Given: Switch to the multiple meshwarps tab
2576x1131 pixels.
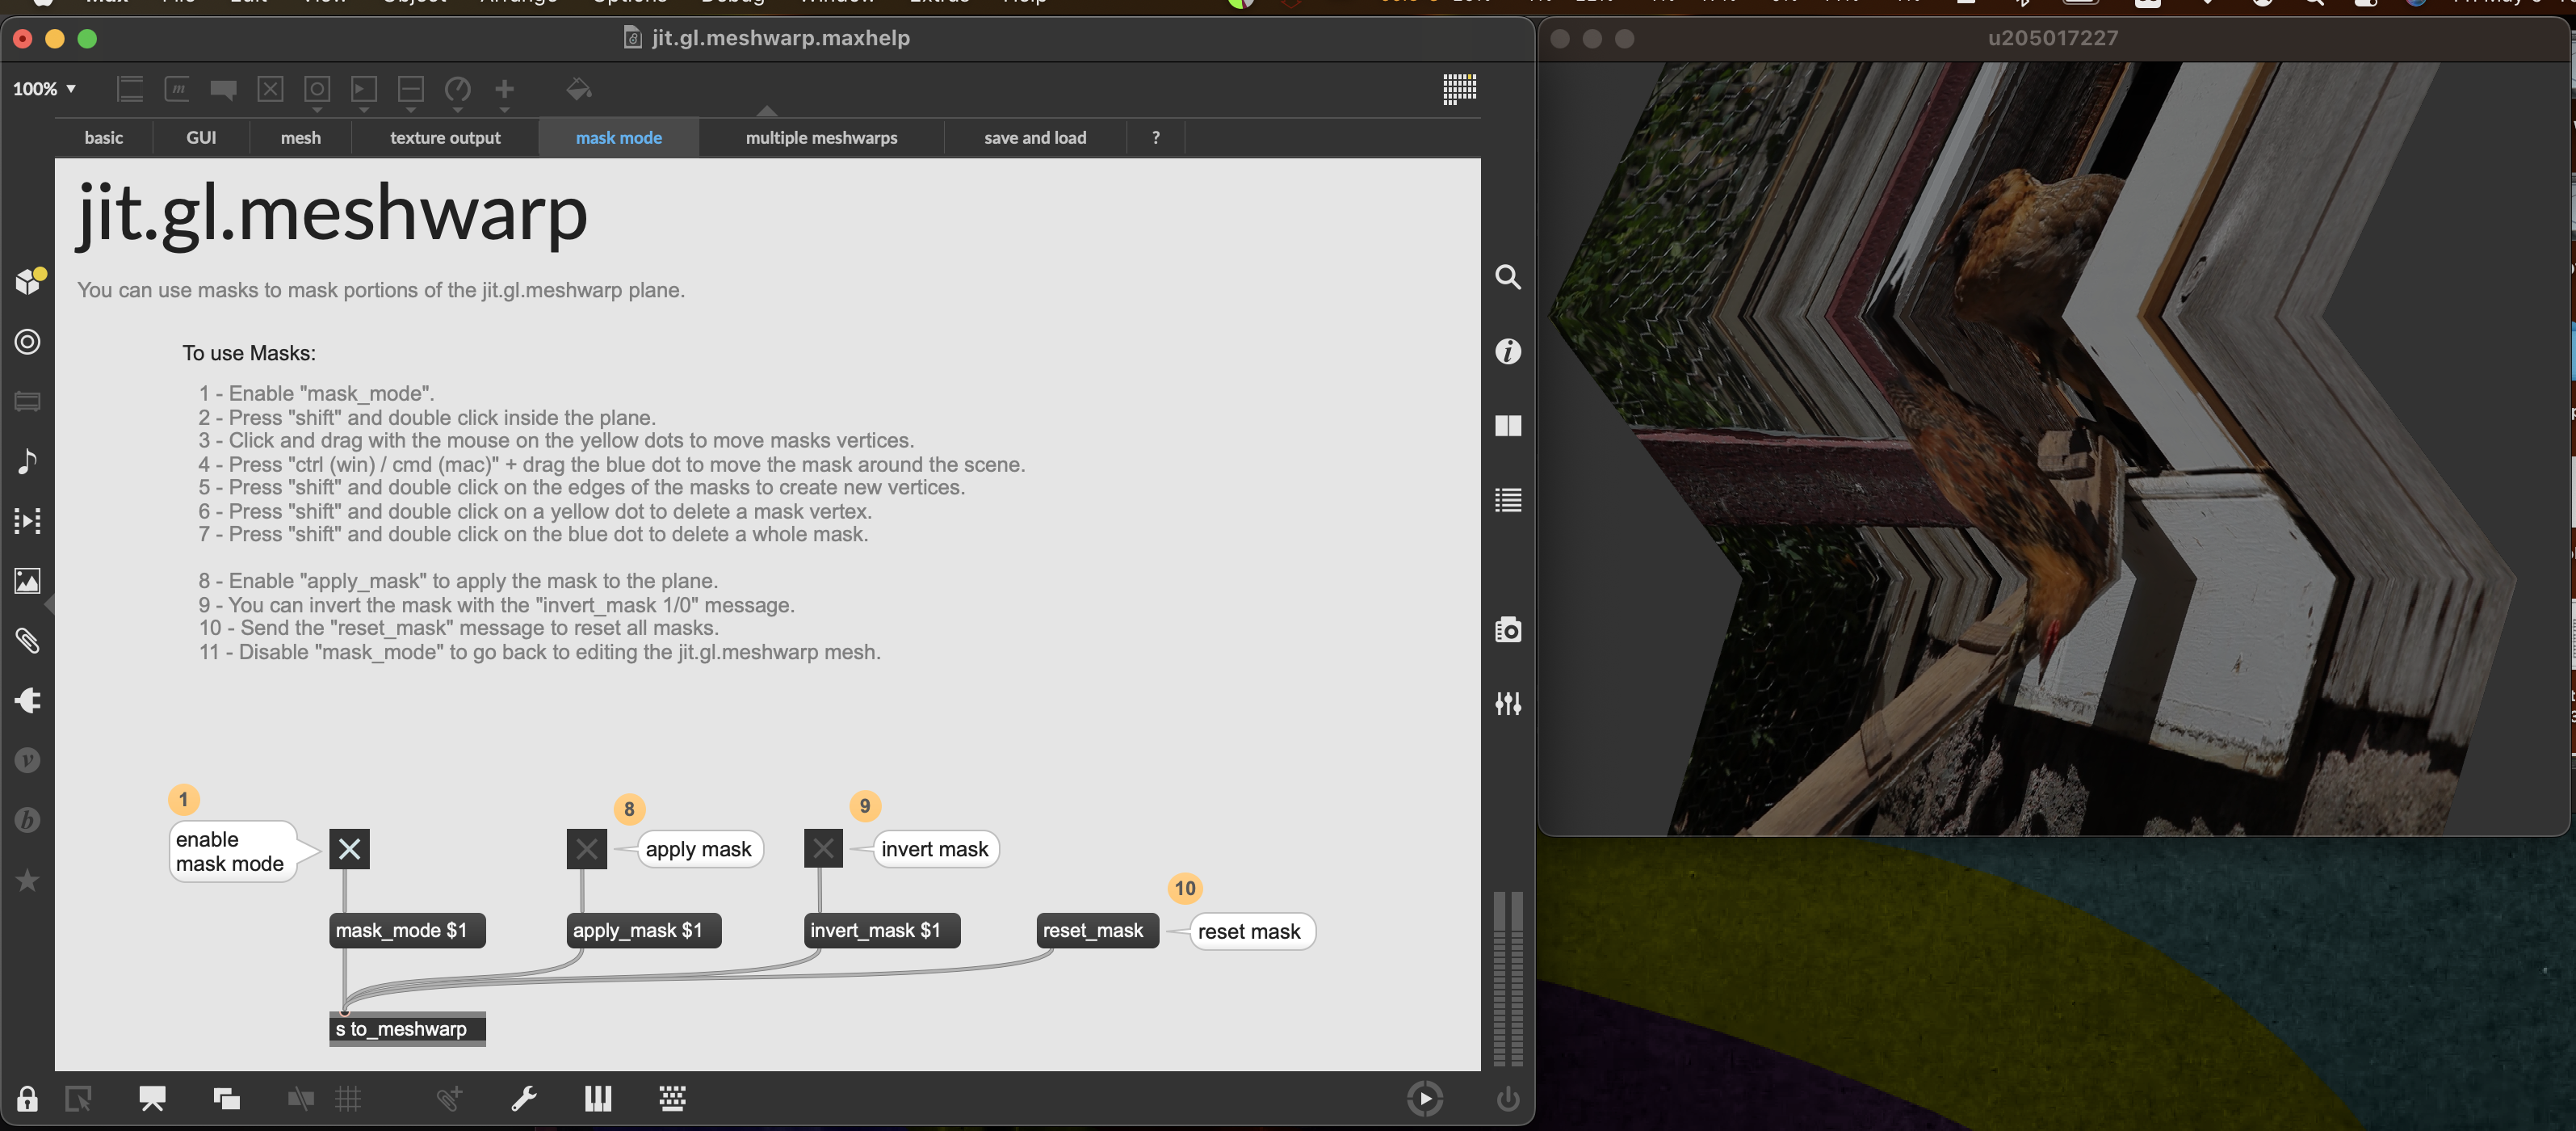Looking at the screenshot, I should pyautogui.click(x=821, y=138).
